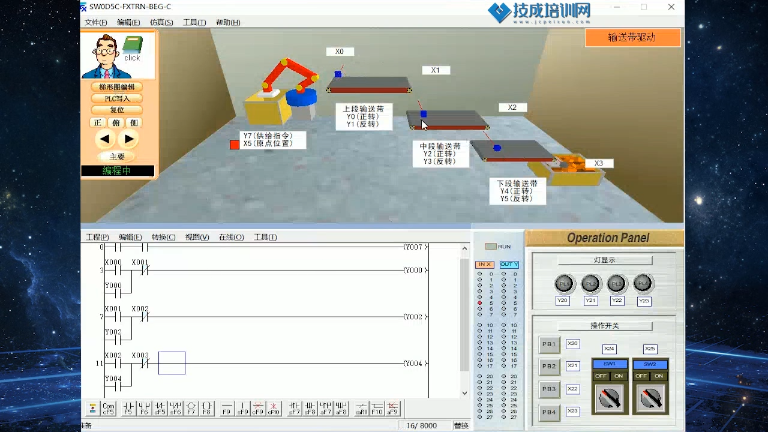Click the green book help icon
Image resolution: width=768 pixels, height=432 pixels.
(x=133, y=46)
